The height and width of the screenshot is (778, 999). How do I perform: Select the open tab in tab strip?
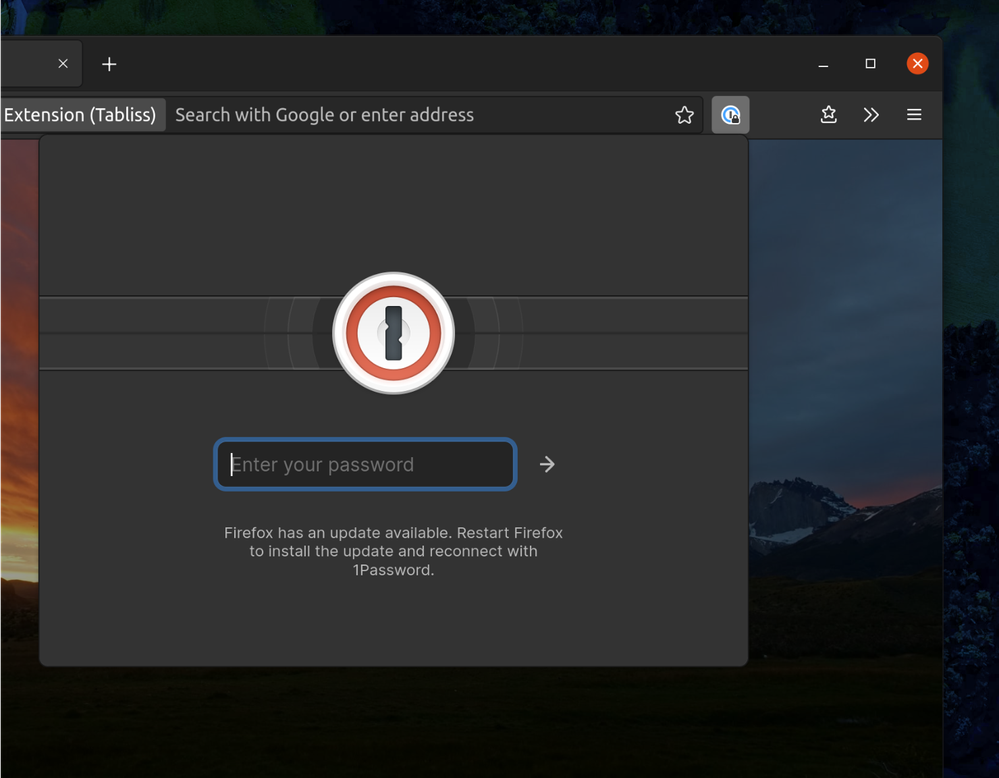(25, 64)
